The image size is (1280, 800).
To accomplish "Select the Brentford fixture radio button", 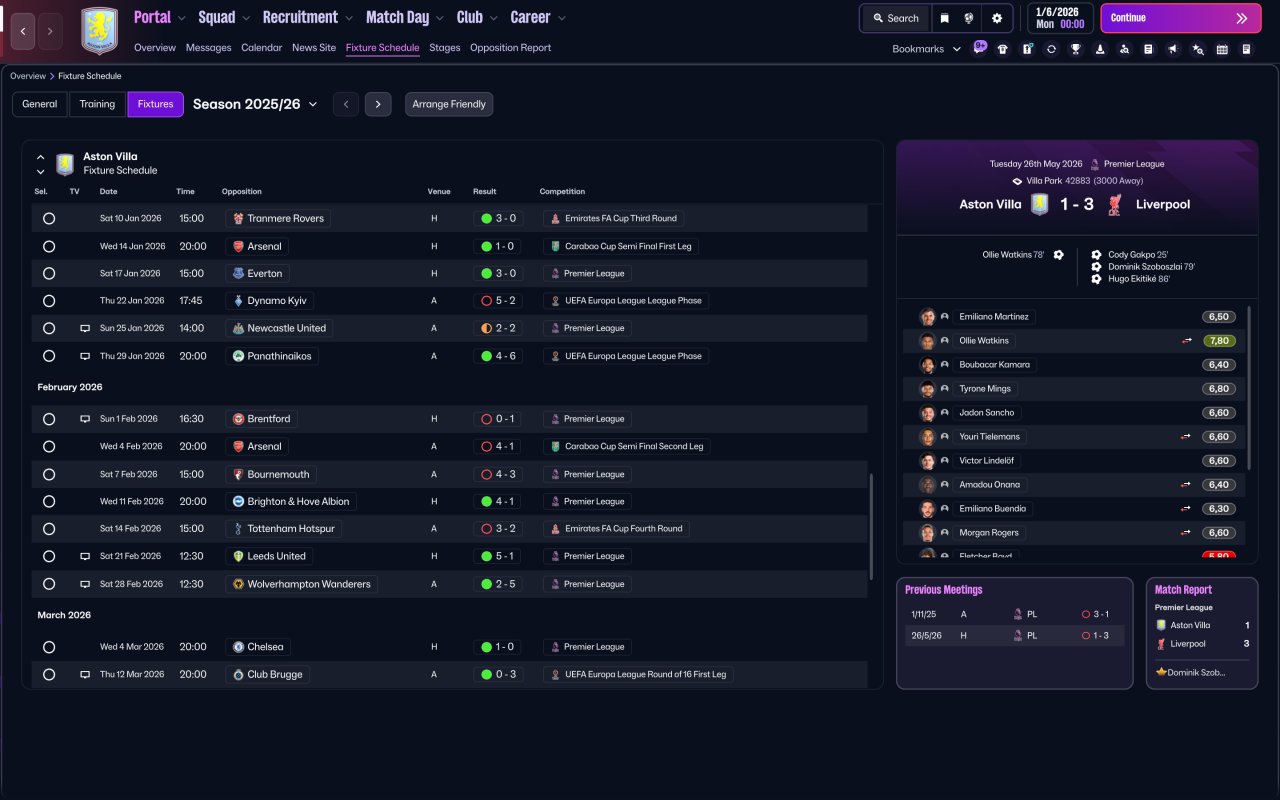I will tap(49, 419).
